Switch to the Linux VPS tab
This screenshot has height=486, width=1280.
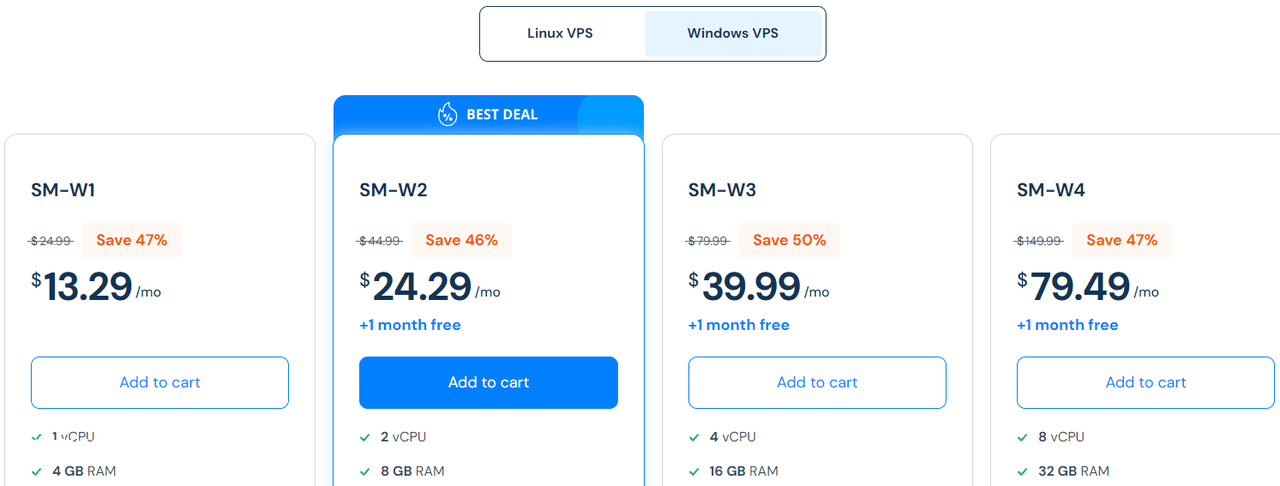(560, 34)
